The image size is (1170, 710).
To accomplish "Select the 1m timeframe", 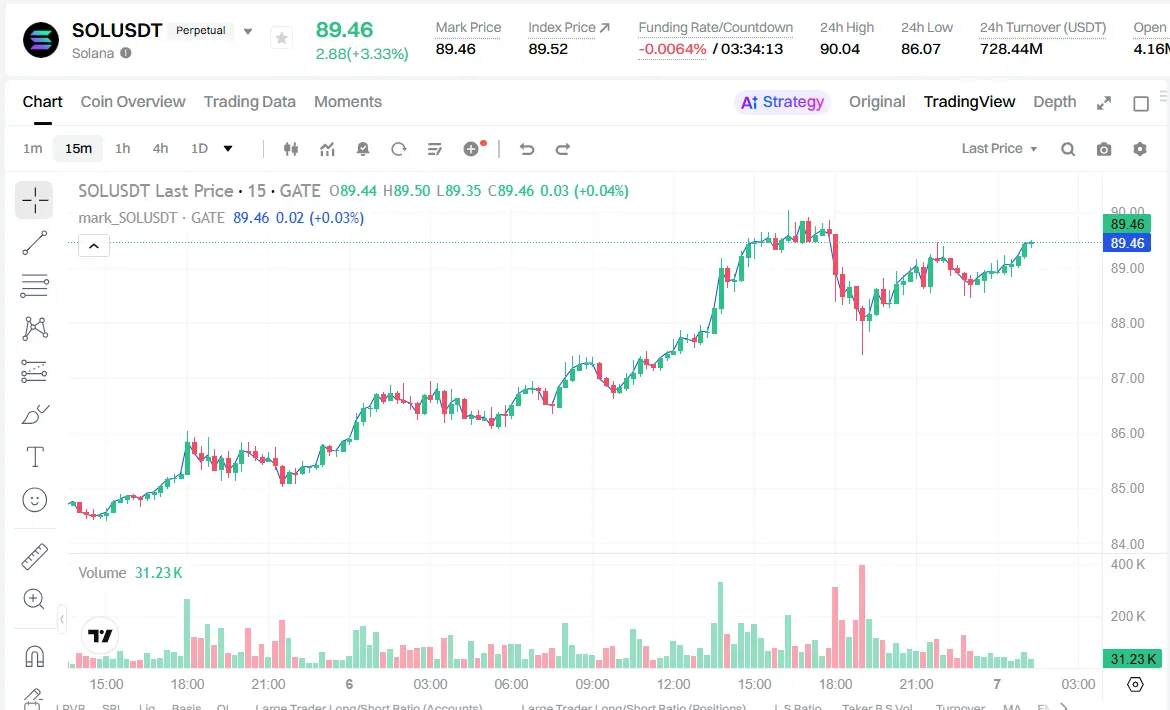I will 33,148.
